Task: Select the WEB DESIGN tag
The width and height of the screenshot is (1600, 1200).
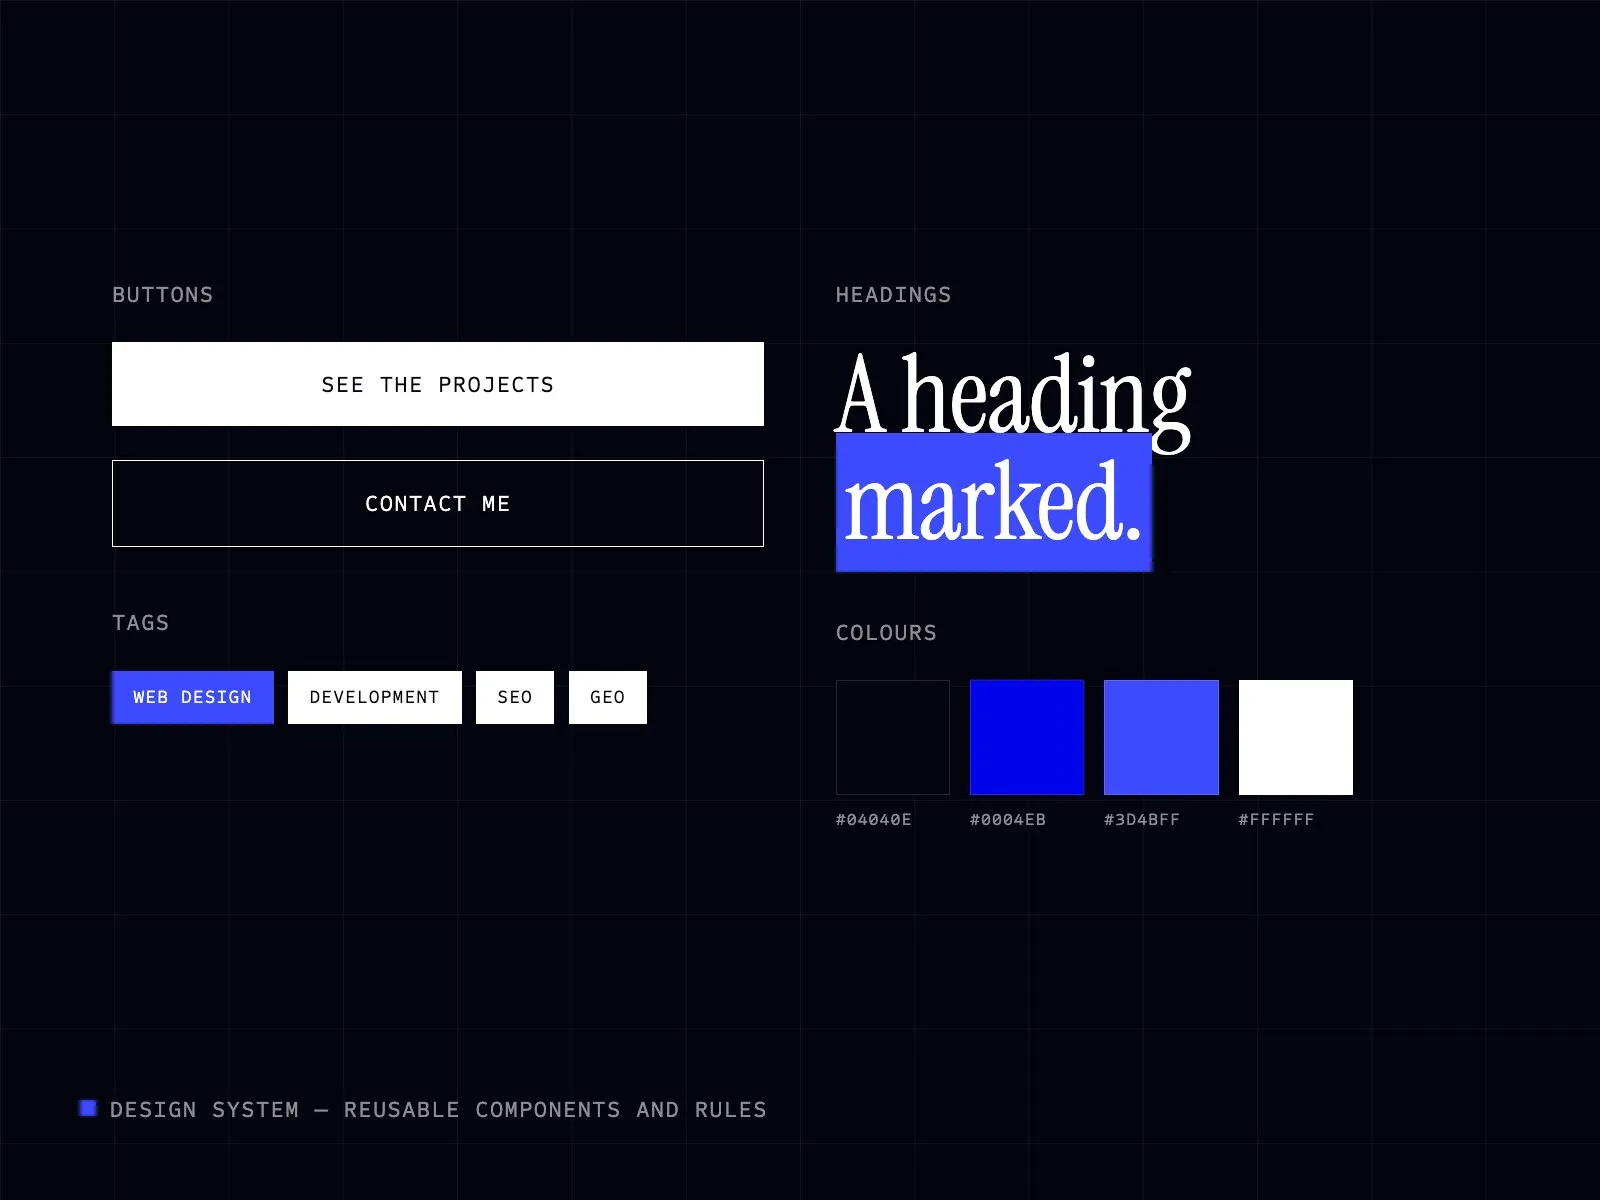Action: [x=193, y=697]
